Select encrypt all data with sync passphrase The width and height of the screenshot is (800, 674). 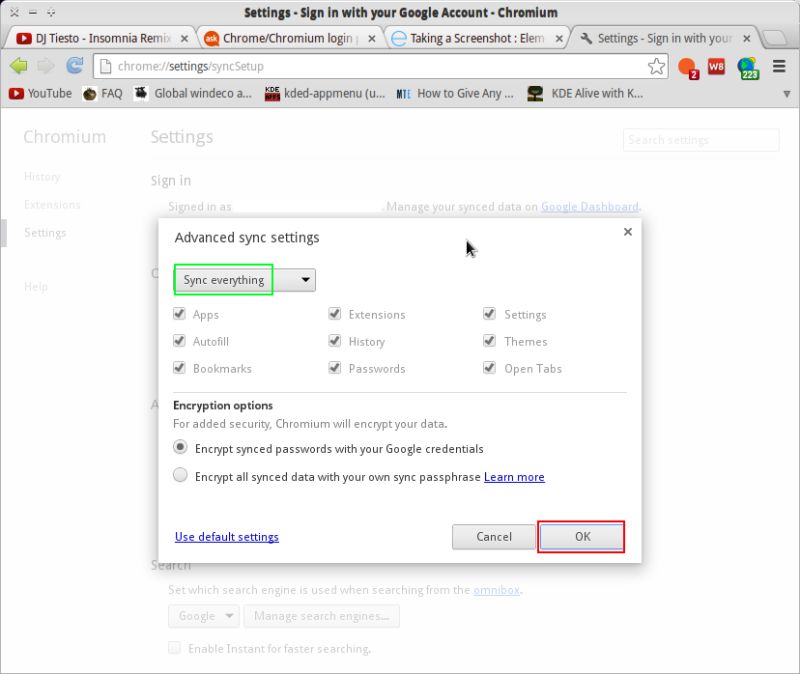pos(180,475)
